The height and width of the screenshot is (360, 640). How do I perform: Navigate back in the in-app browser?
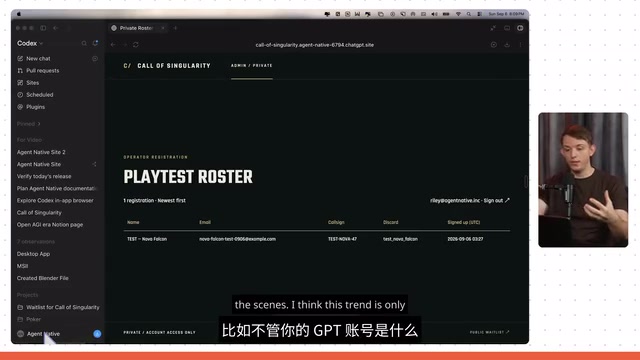click(113, 45)
